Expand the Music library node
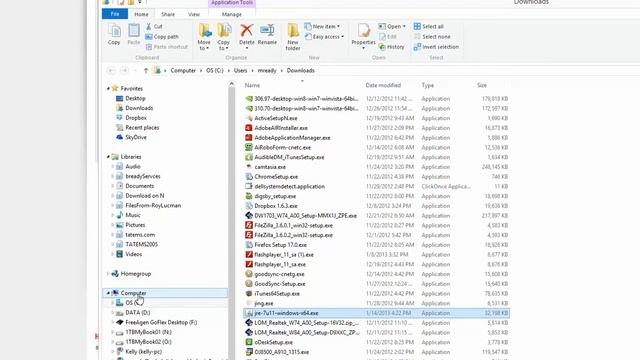Image resolution: width=640 pixels, height=360 pixels. [113, 215]
